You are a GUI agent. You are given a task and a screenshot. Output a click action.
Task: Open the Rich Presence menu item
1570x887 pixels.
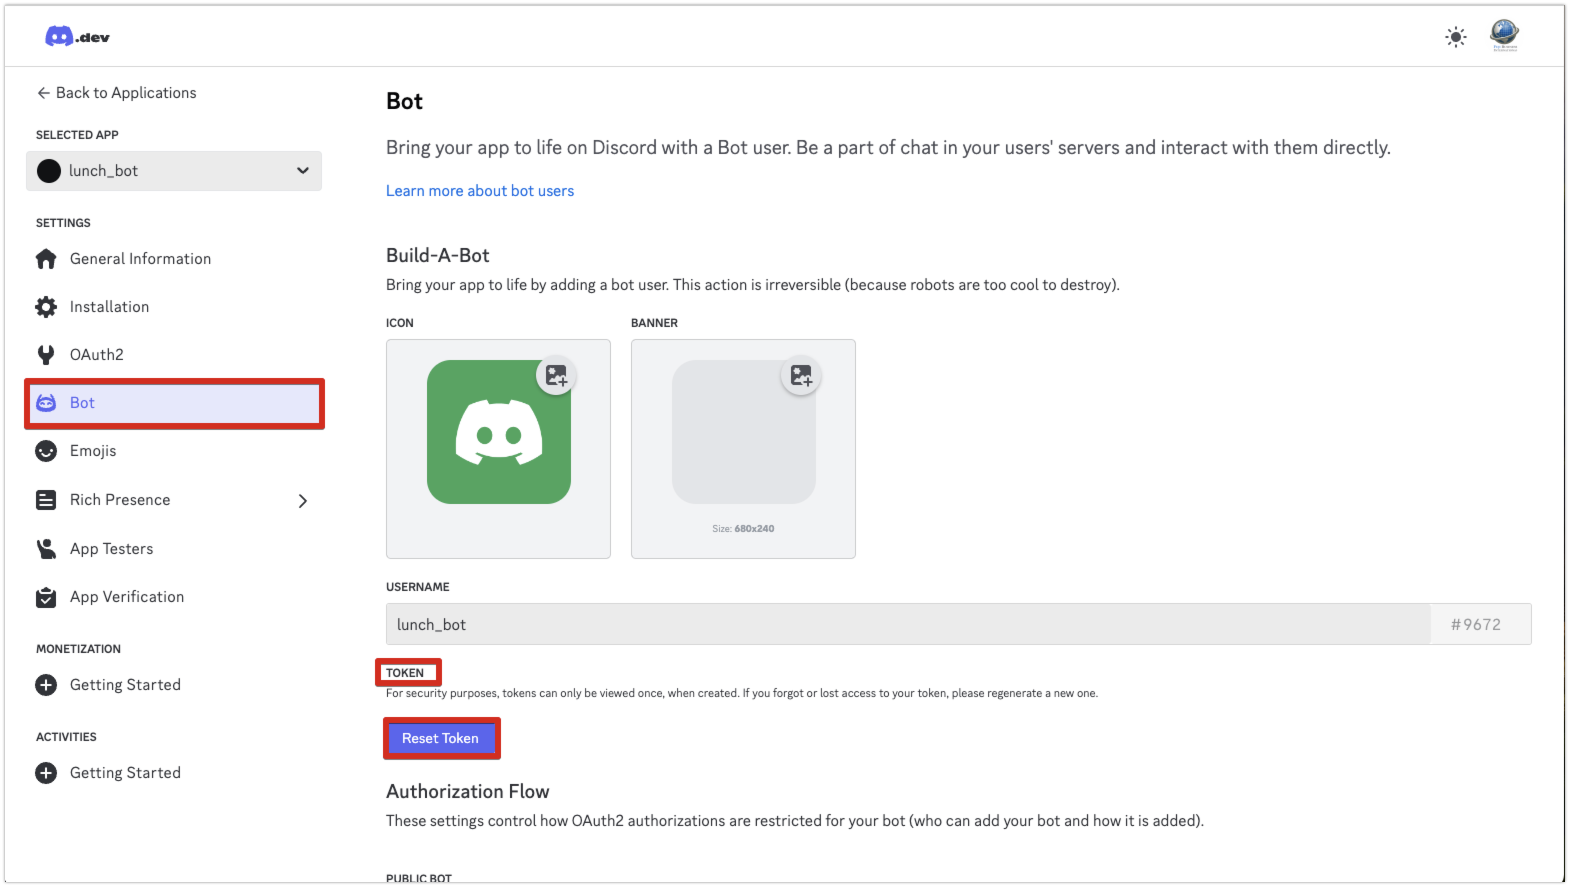pos(120,500)
